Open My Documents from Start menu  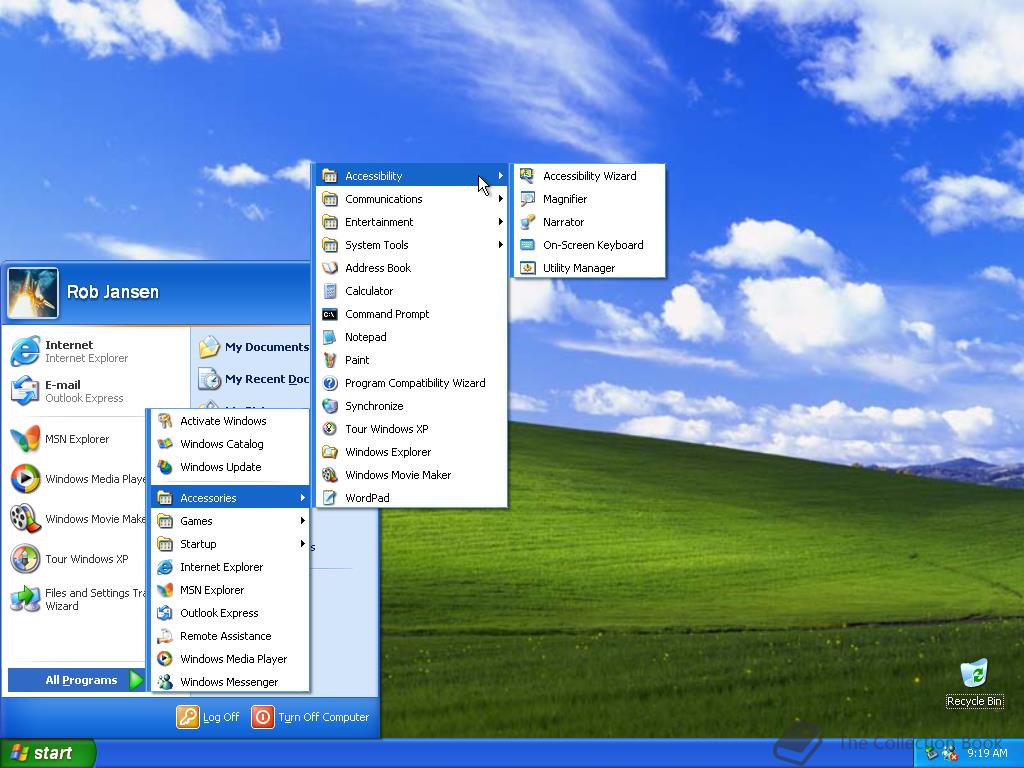coord(254,347)
